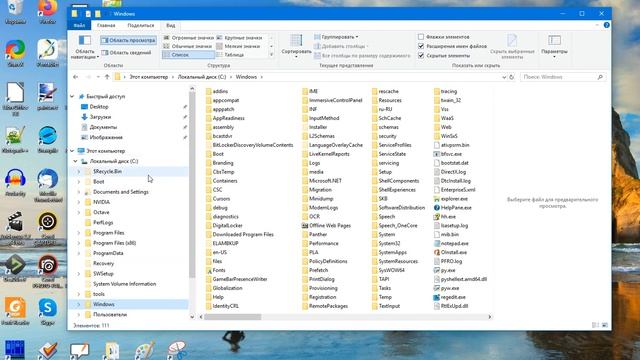Viewport: 640px width, 360px height.
Task: Select SoftwareDistribution folder
Action: [398, 208]
